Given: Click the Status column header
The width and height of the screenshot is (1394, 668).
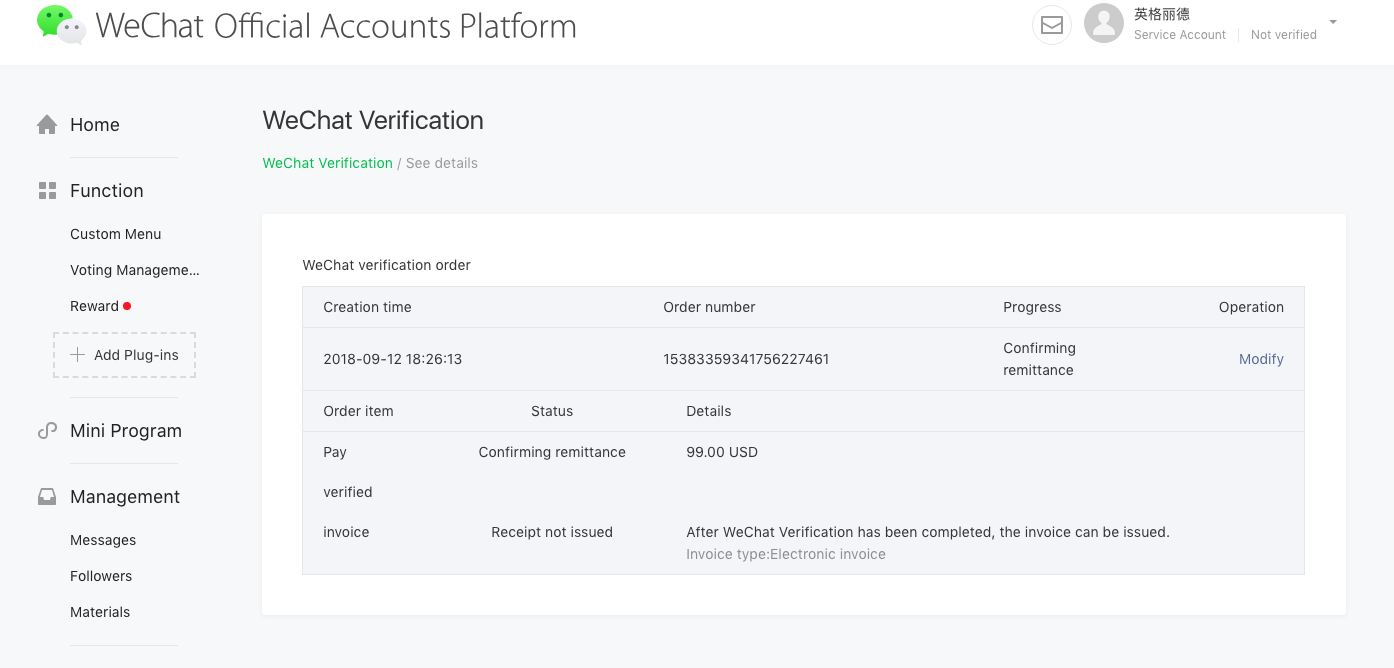Looking at the screenshot, I should pyautogui.click(x=552, y=411).
